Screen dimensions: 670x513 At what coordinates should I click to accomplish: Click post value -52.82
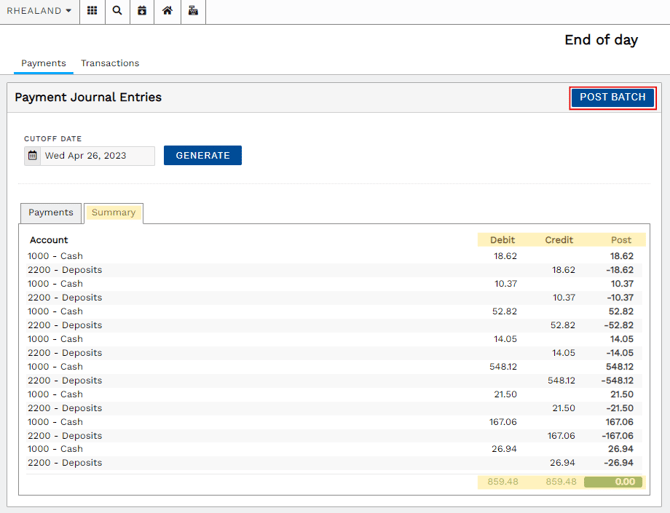[619, 325]
